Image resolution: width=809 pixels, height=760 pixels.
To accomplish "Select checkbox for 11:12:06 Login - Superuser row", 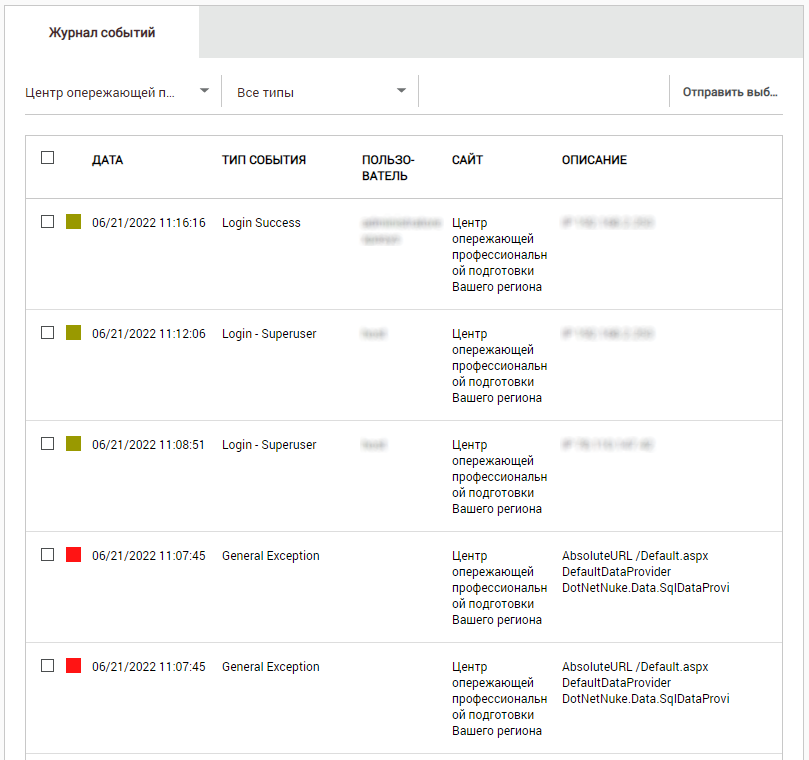I will pyautogui.click(x=48, y=333).
